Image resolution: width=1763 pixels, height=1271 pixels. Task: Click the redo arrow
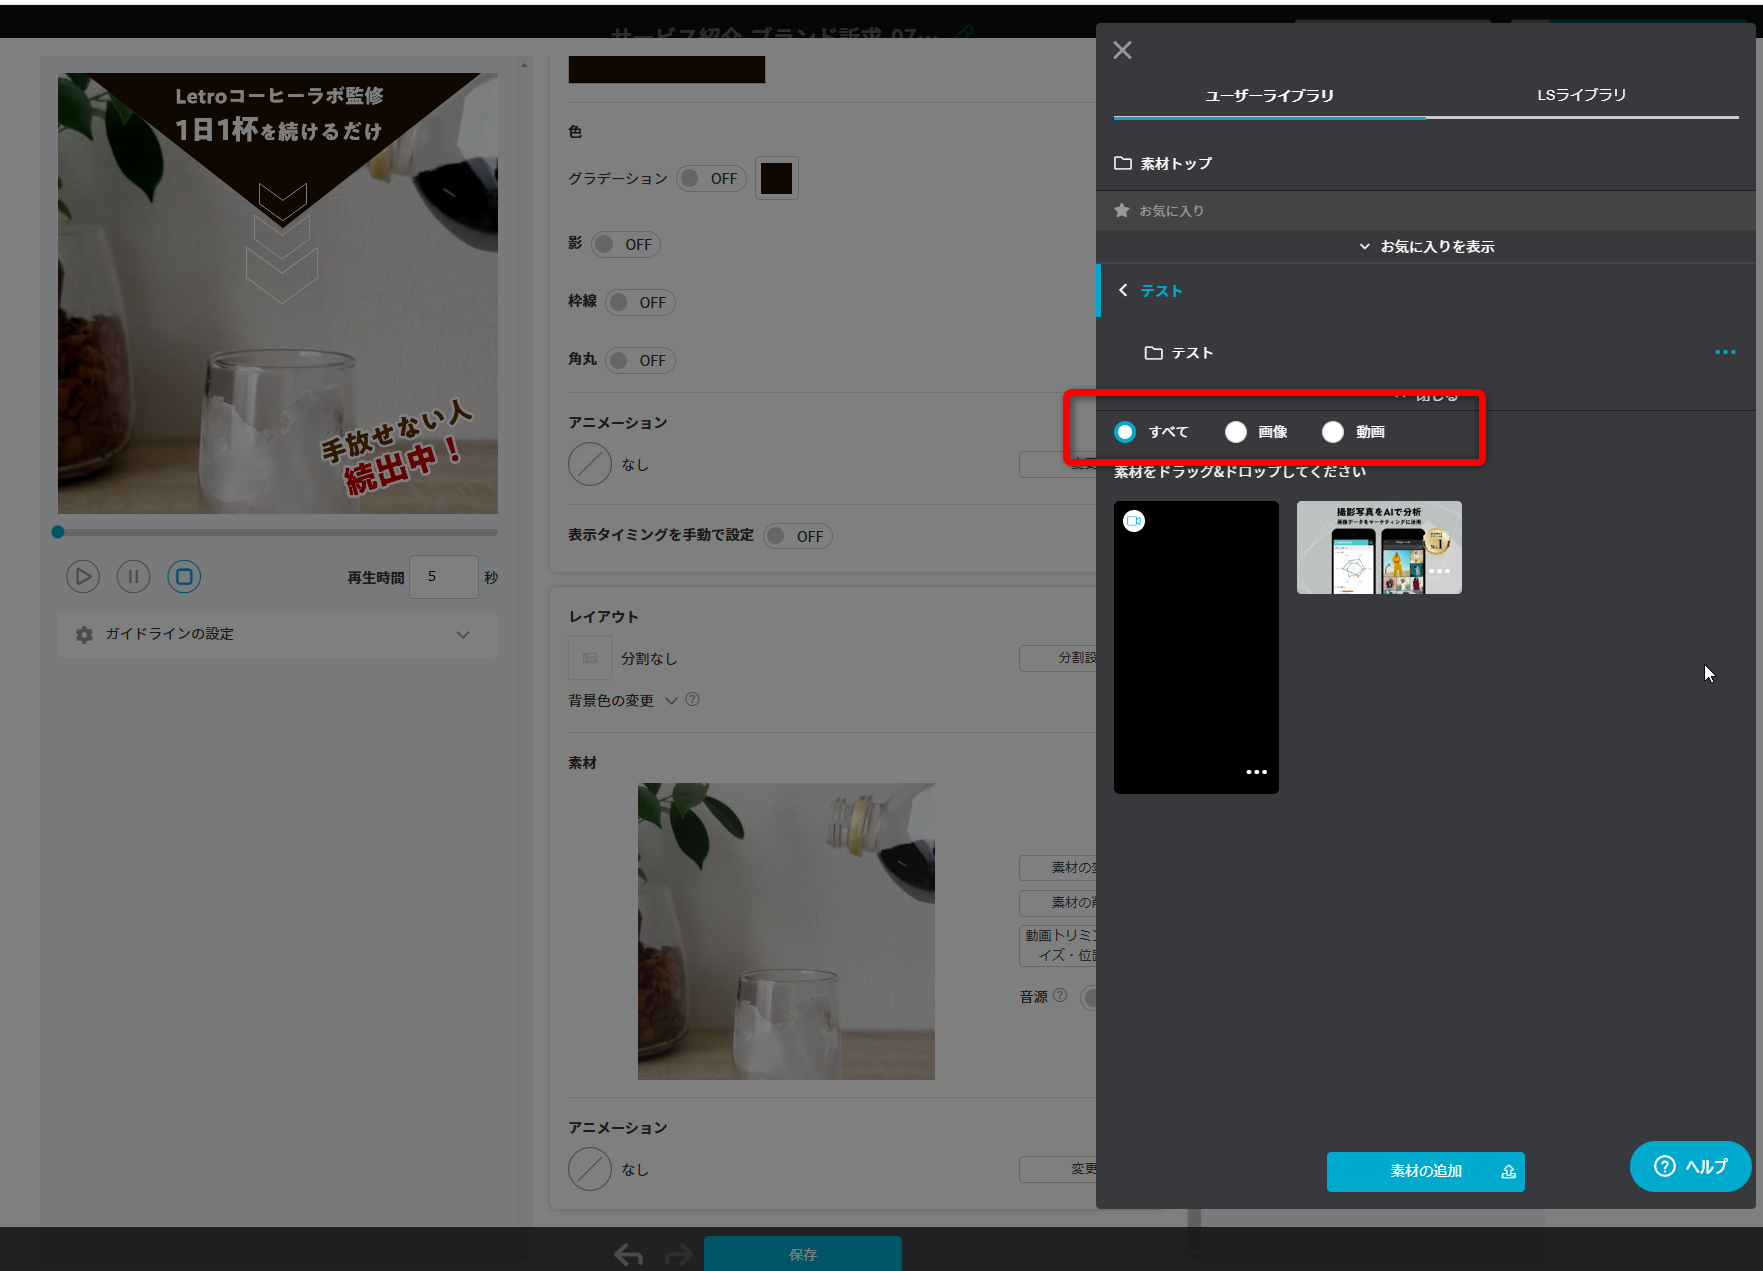coord(679,1254)
